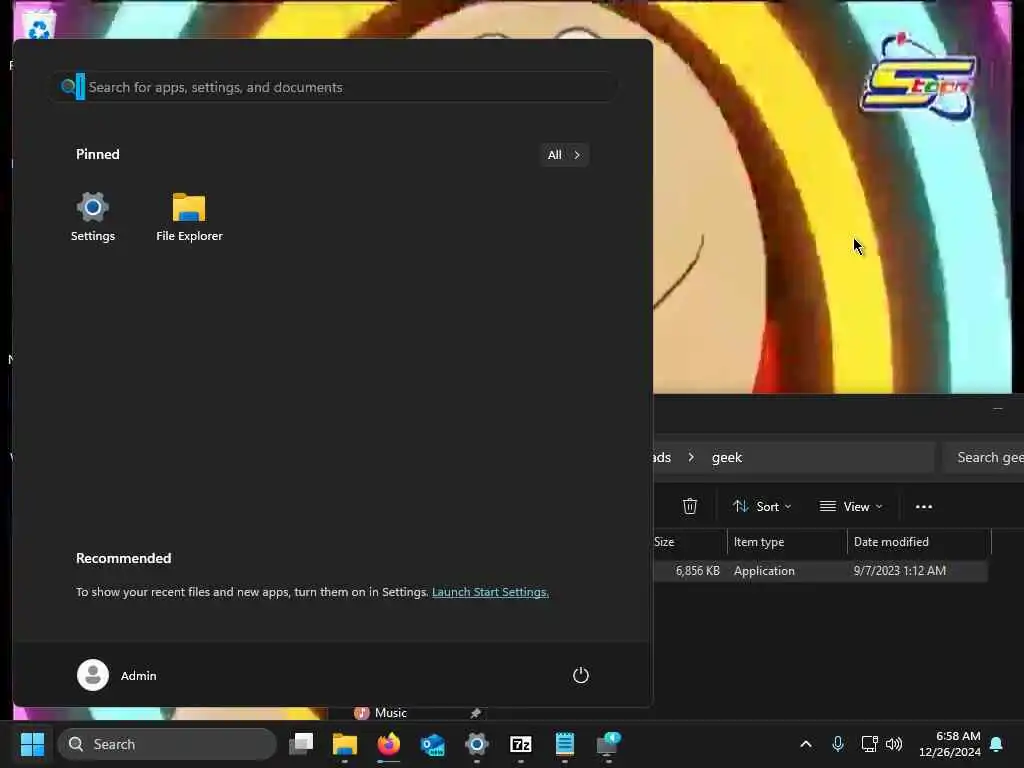This screenshot has height=768, width=1024.
Task: Launch Firefox from the taskbar
Action: 389,744
